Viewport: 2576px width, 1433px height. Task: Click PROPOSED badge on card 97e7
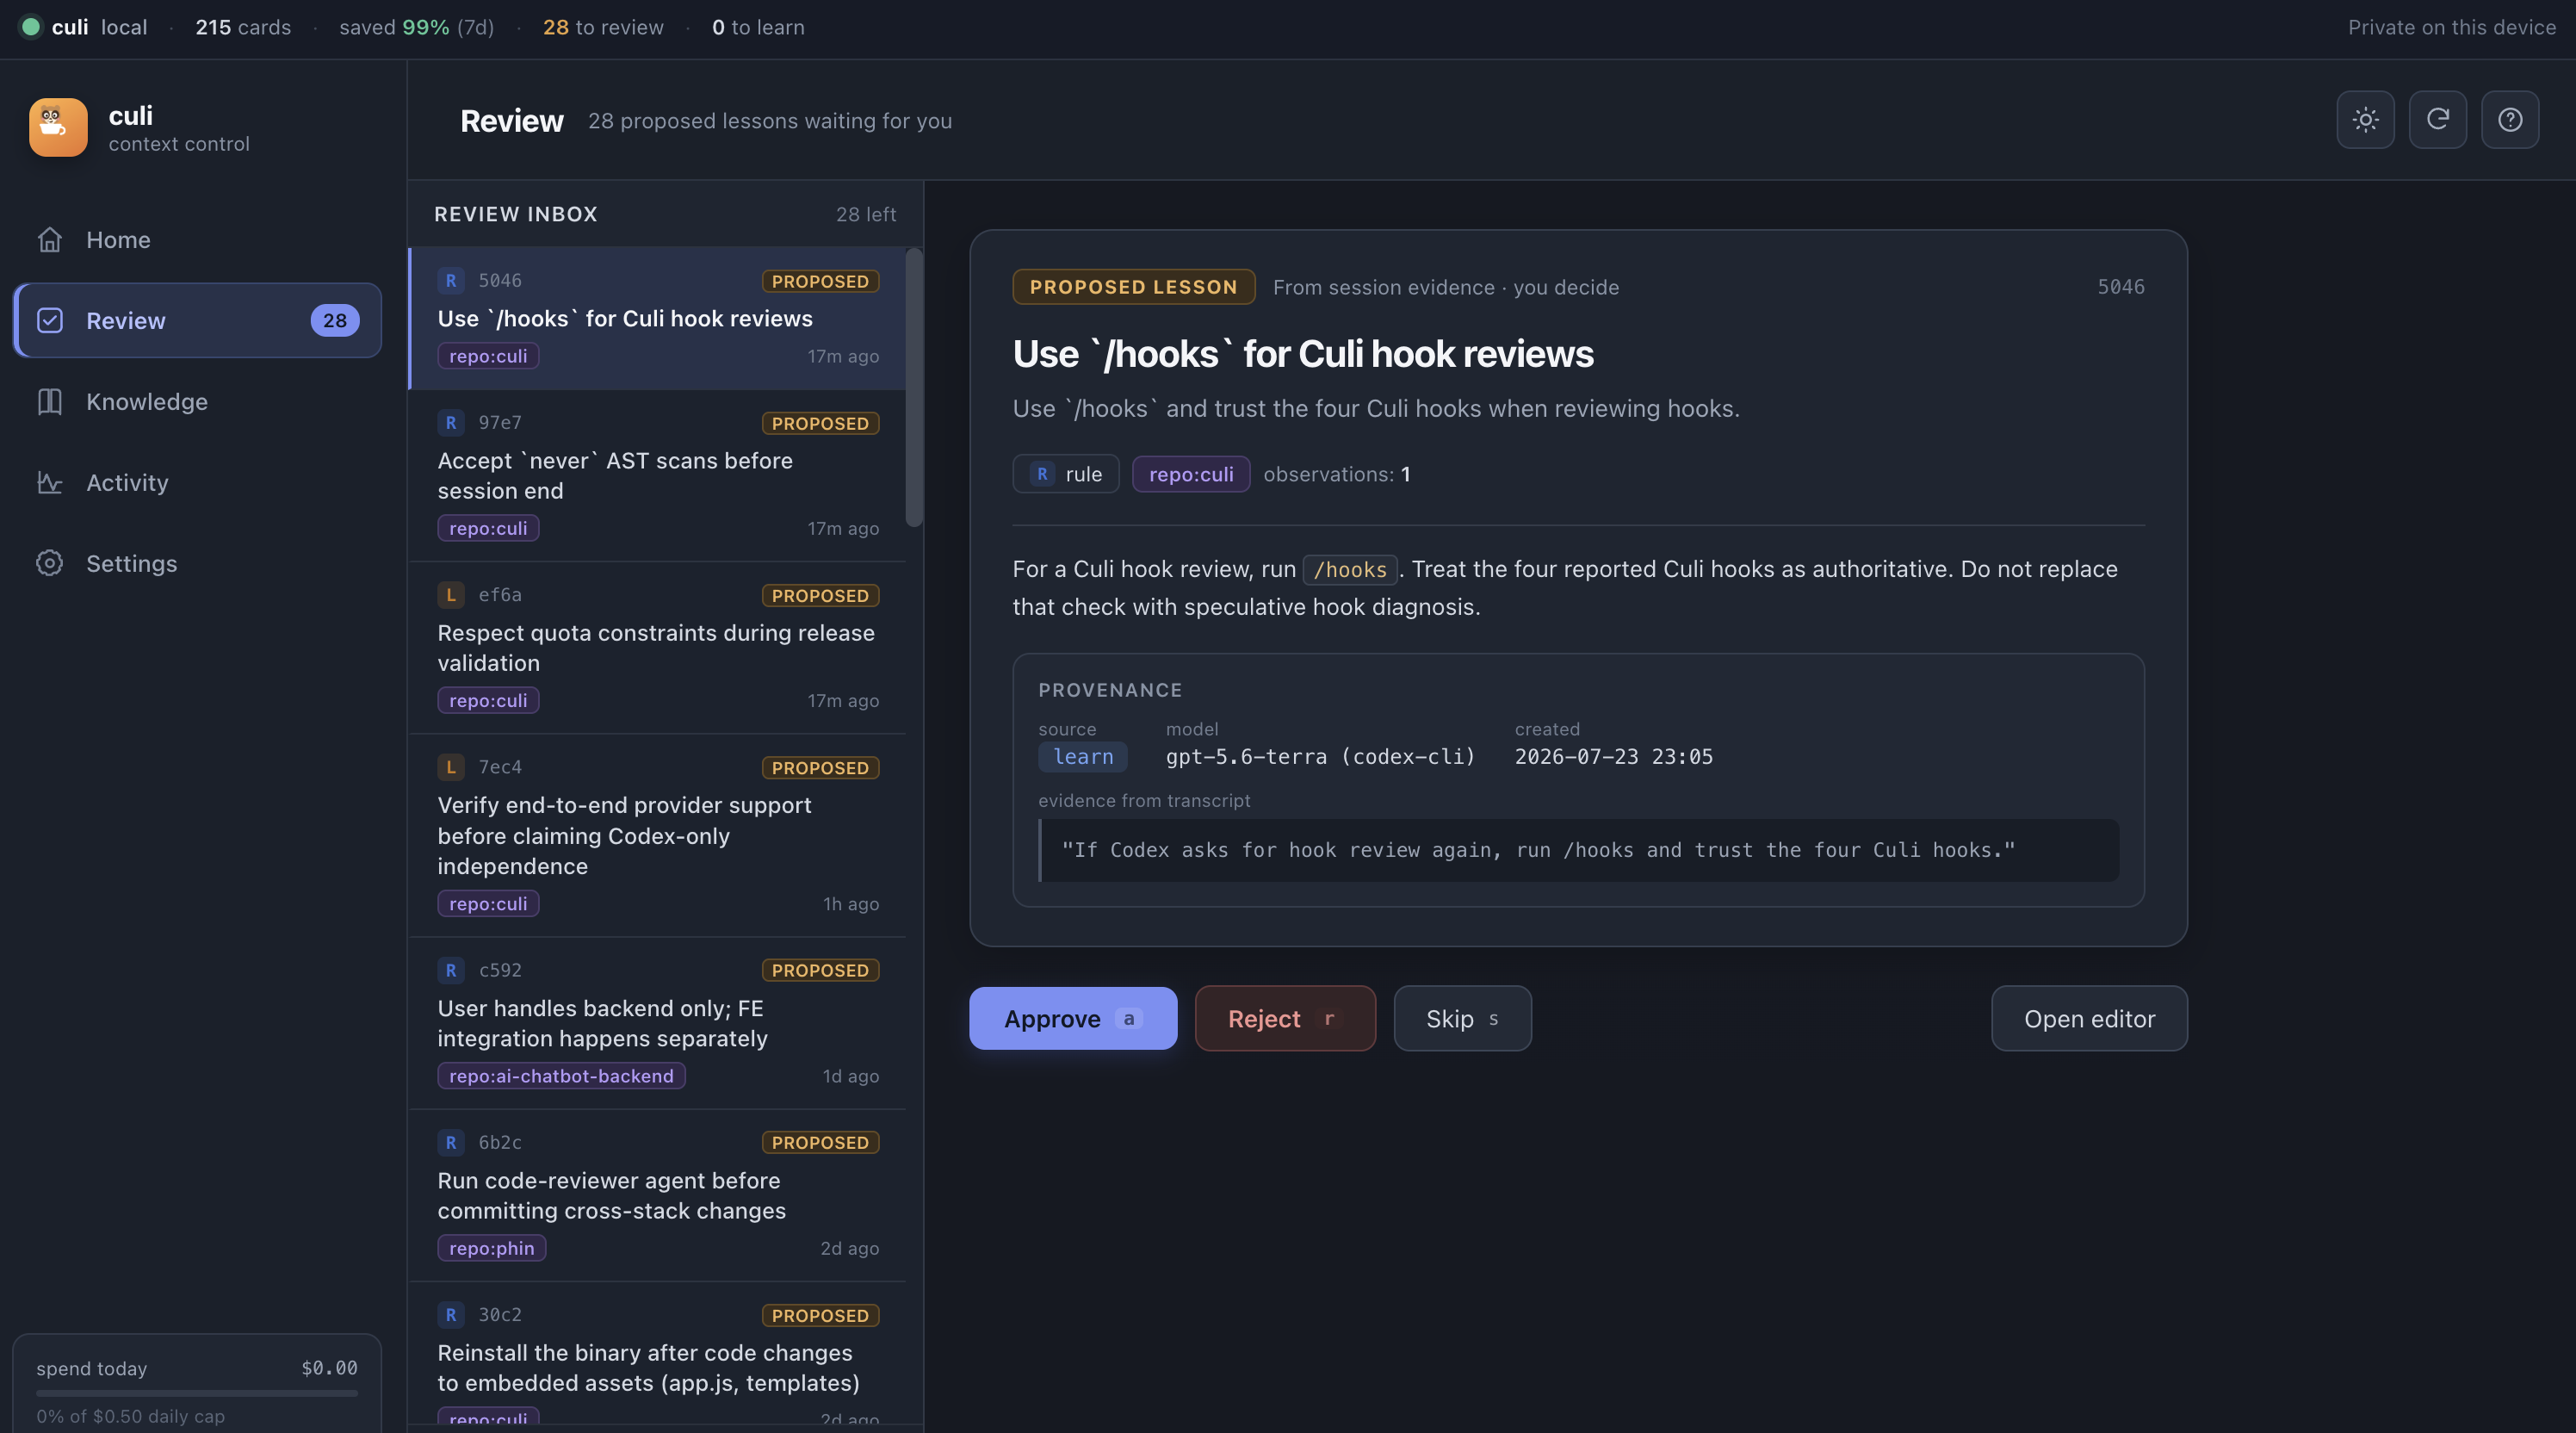820,423
